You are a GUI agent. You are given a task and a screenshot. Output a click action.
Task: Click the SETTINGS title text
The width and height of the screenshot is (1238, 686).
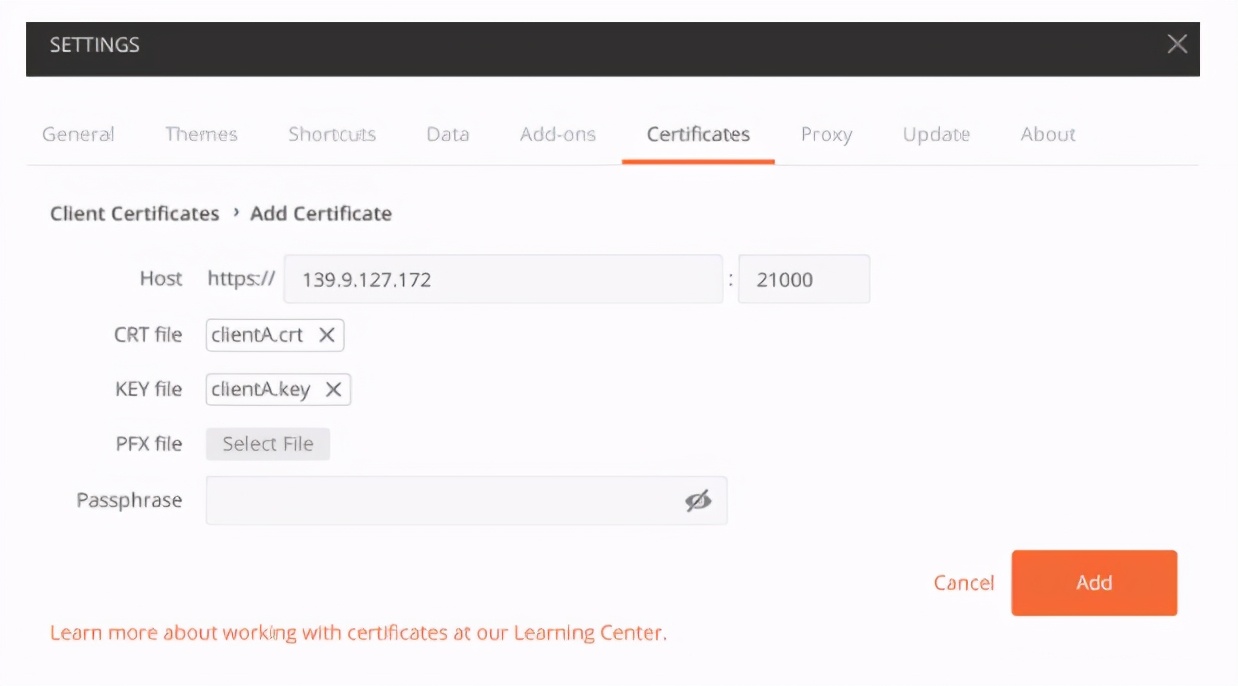[x=95, y=45]
